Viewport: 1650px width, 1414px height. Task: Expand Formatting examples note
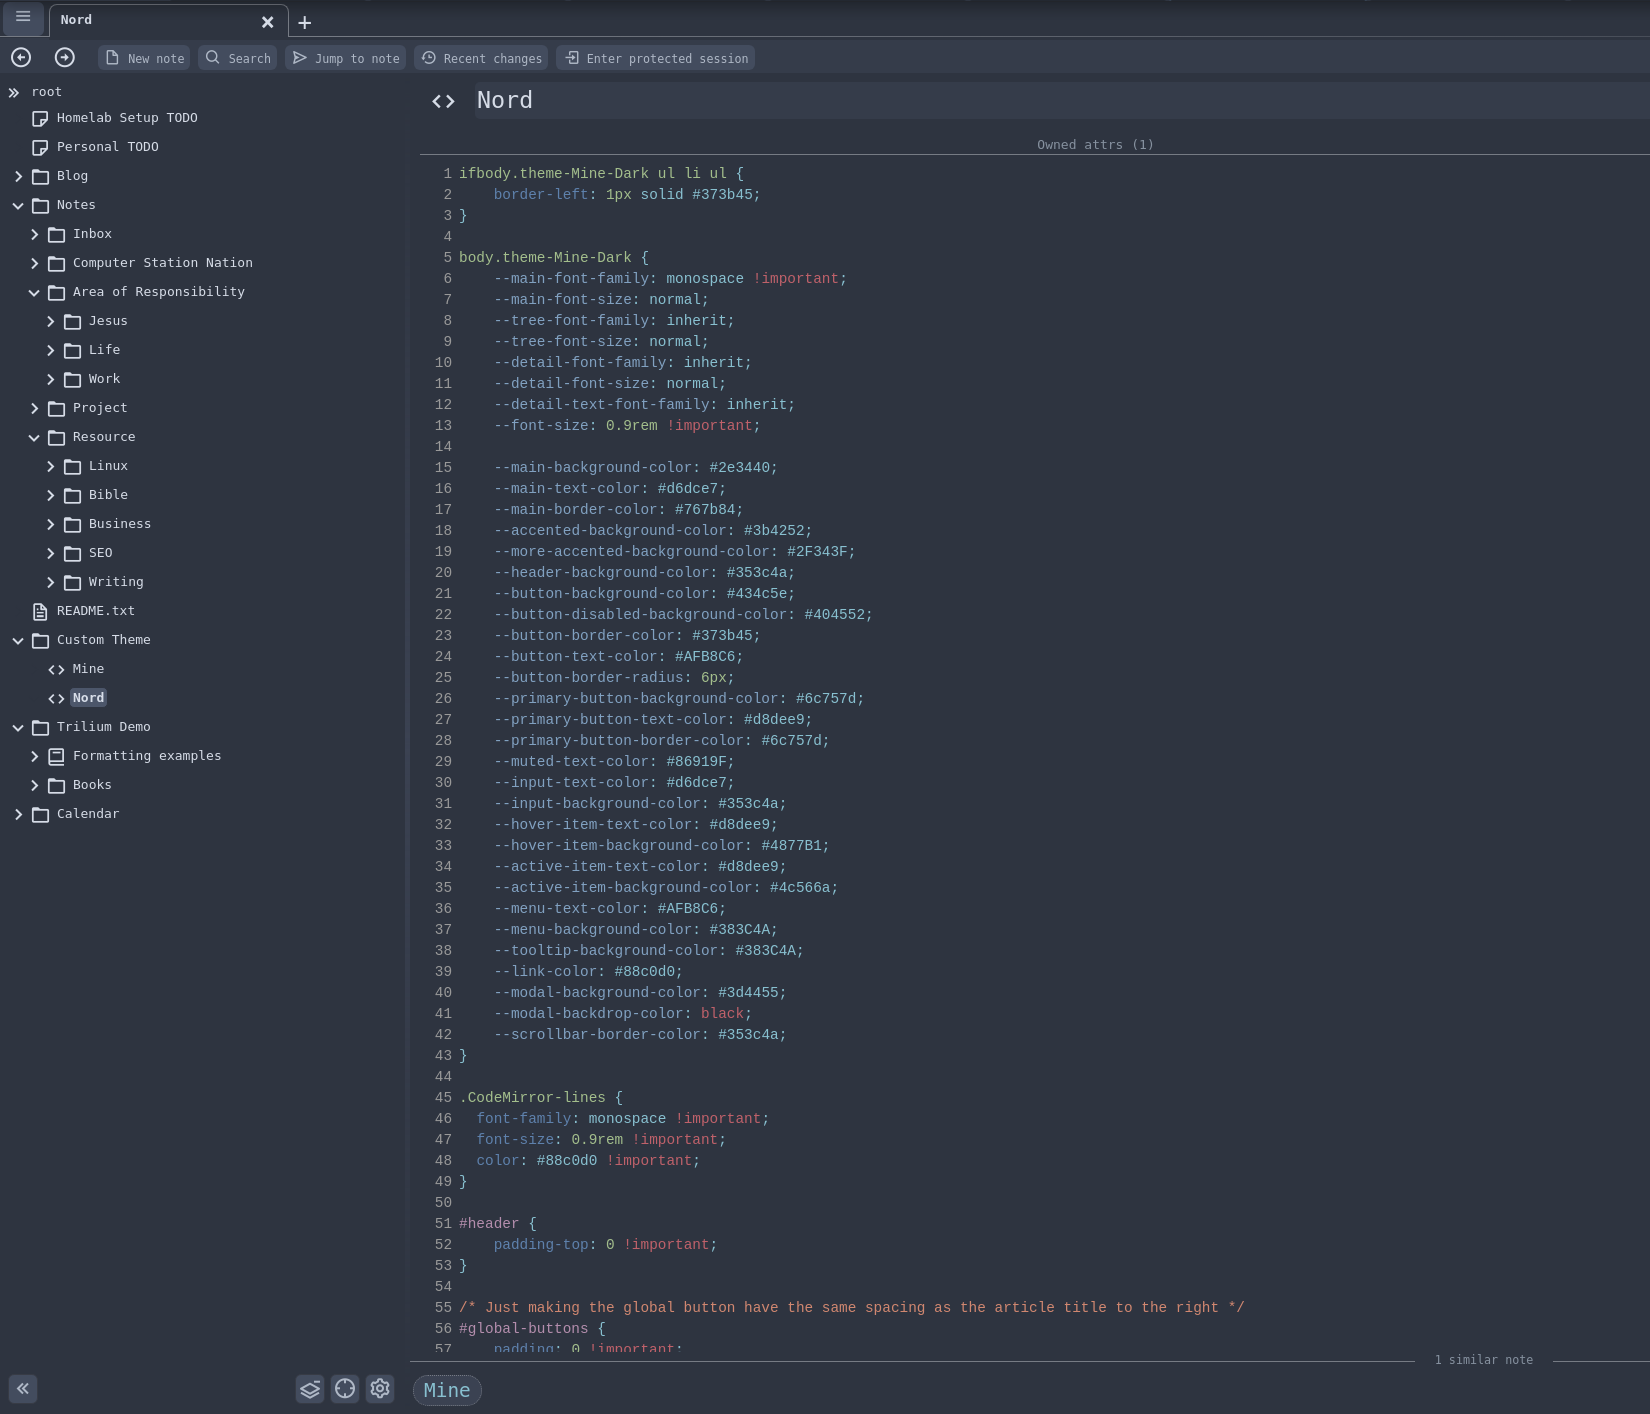(34, 756)
